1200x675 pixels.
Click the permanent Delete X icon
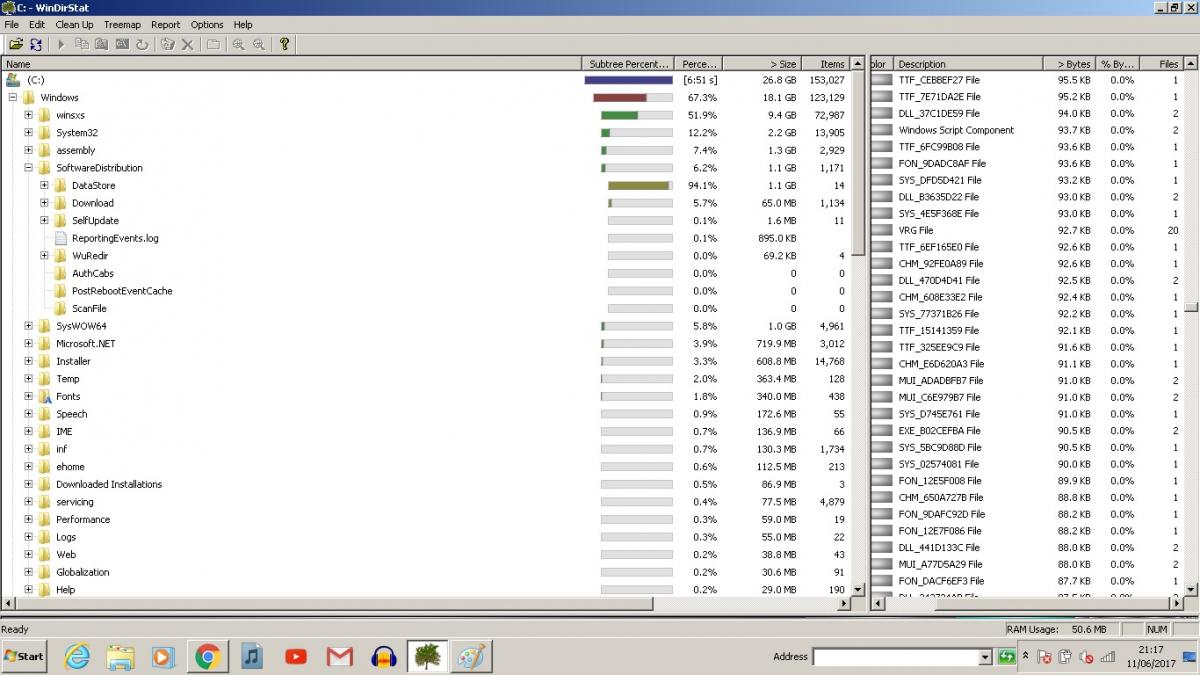(x=187, y=44)
